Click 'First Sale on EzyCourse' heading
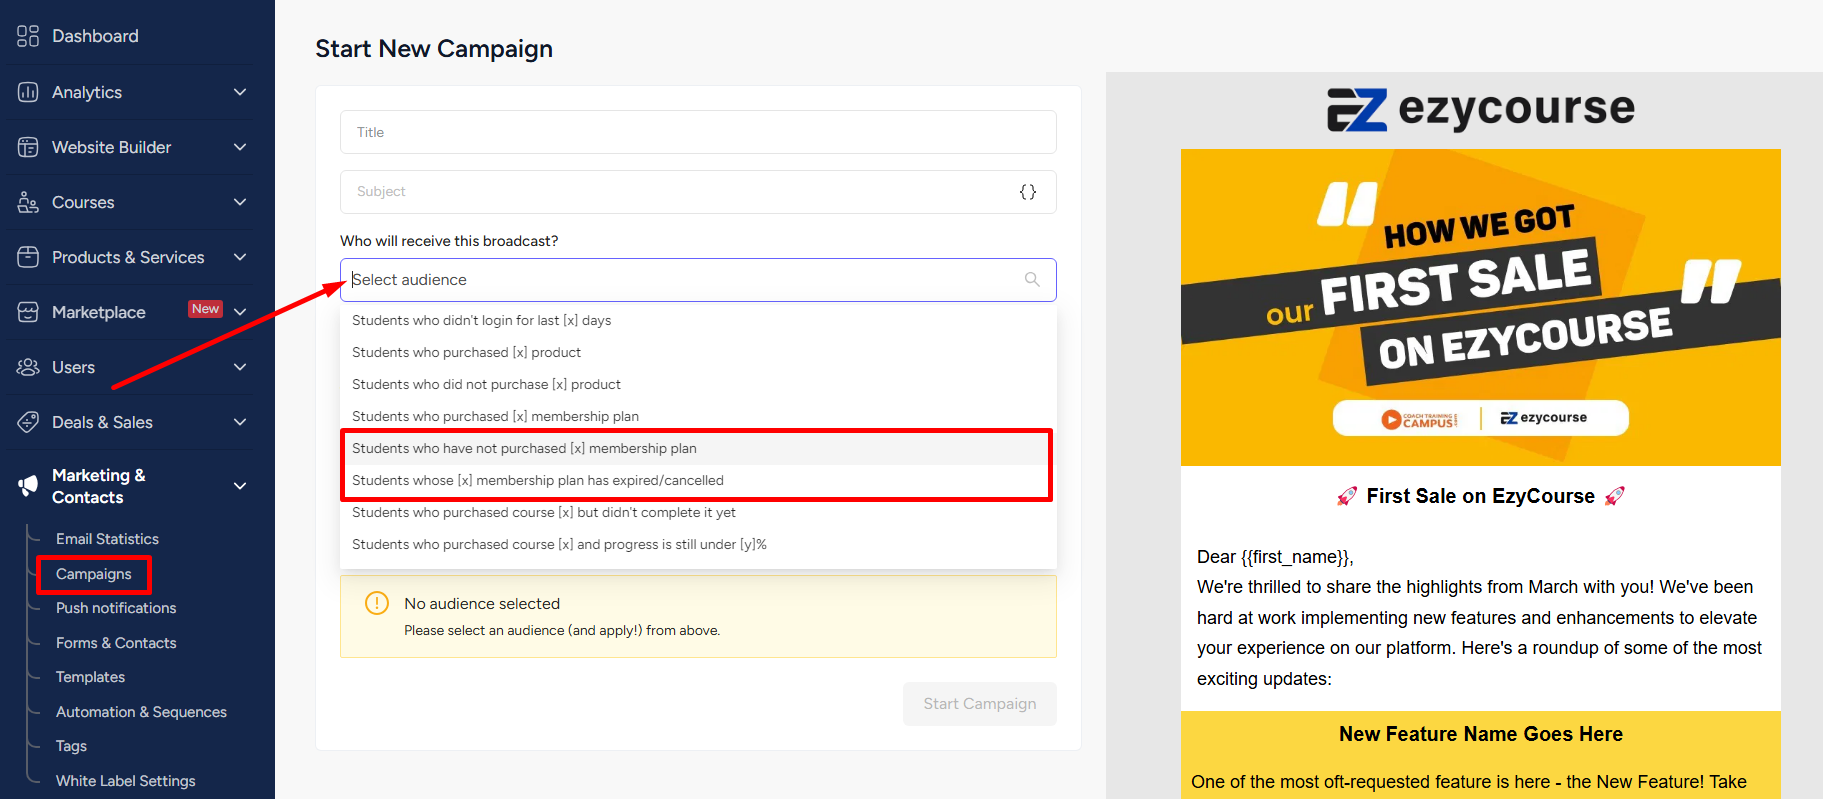The height and width of the screenshot is (799, 1823). [1481, 496]
